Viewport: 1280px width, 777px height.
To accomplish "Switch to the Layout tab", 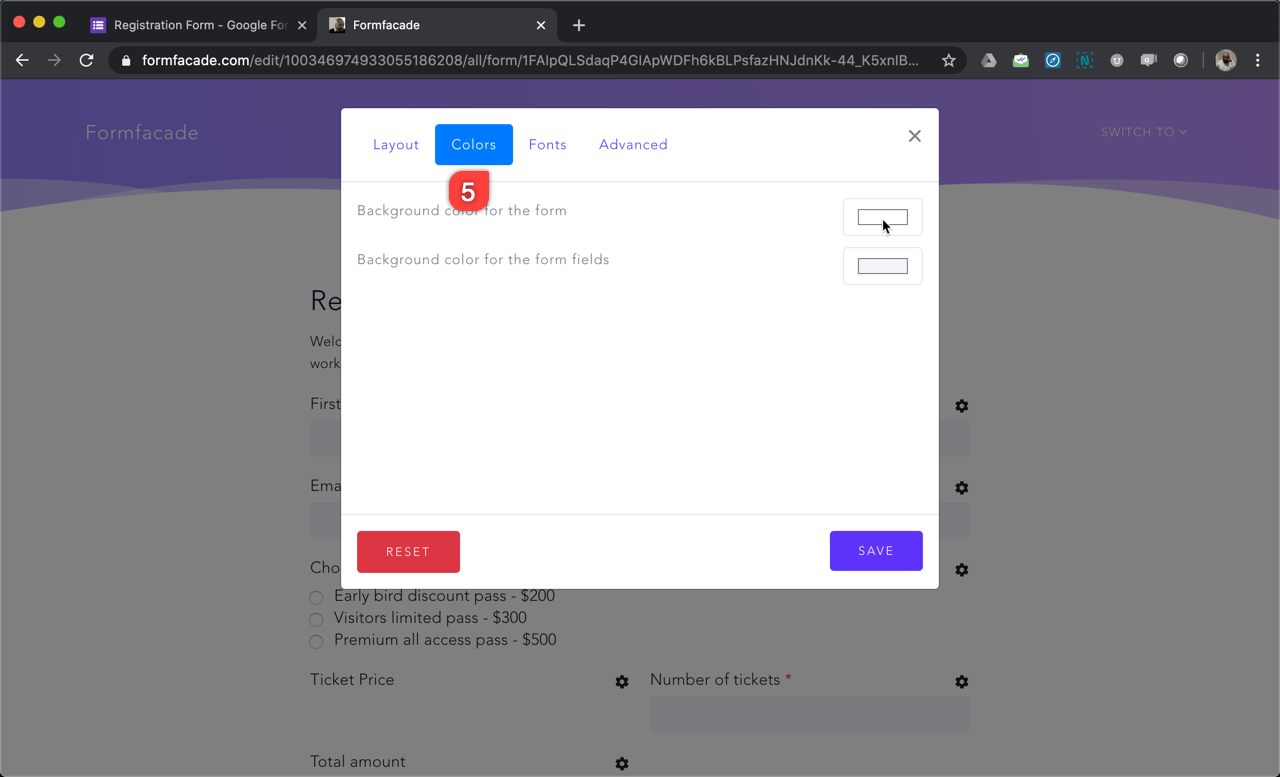I will [396, 145].
